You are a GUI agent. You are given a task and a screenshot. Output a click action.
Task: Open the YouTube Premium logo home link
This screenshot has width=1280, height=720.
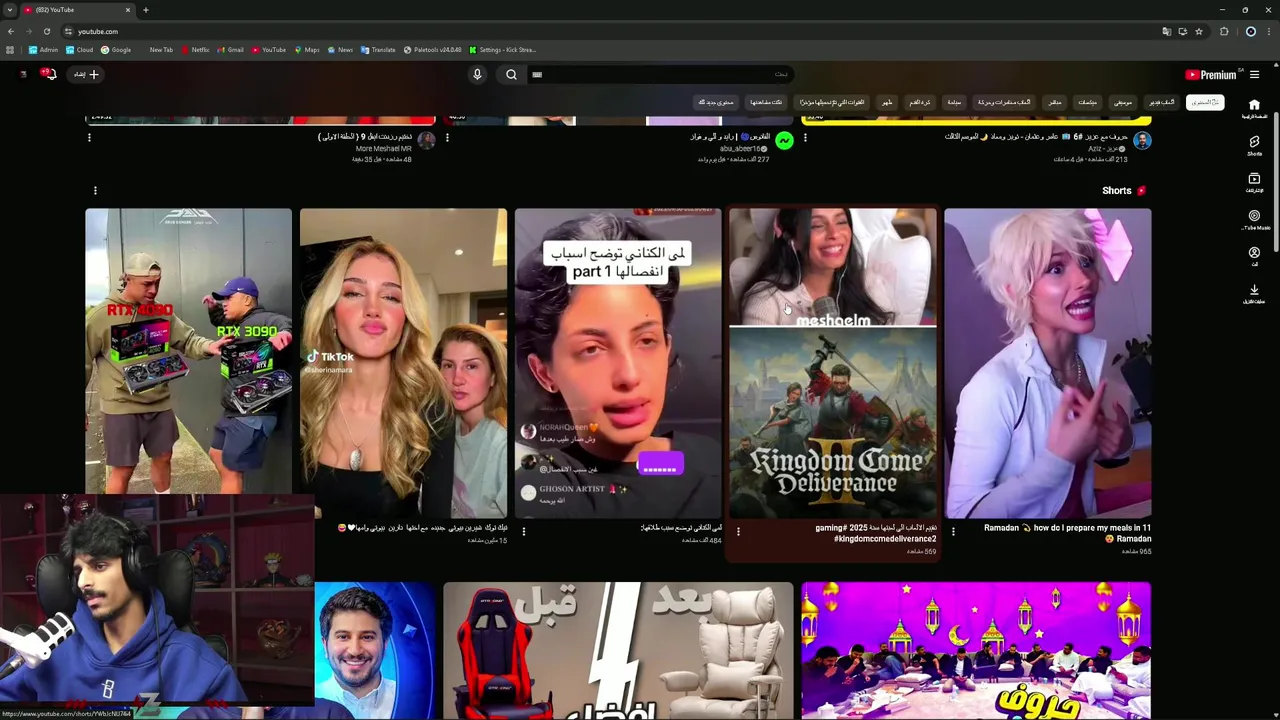(x=1211, y=74)
